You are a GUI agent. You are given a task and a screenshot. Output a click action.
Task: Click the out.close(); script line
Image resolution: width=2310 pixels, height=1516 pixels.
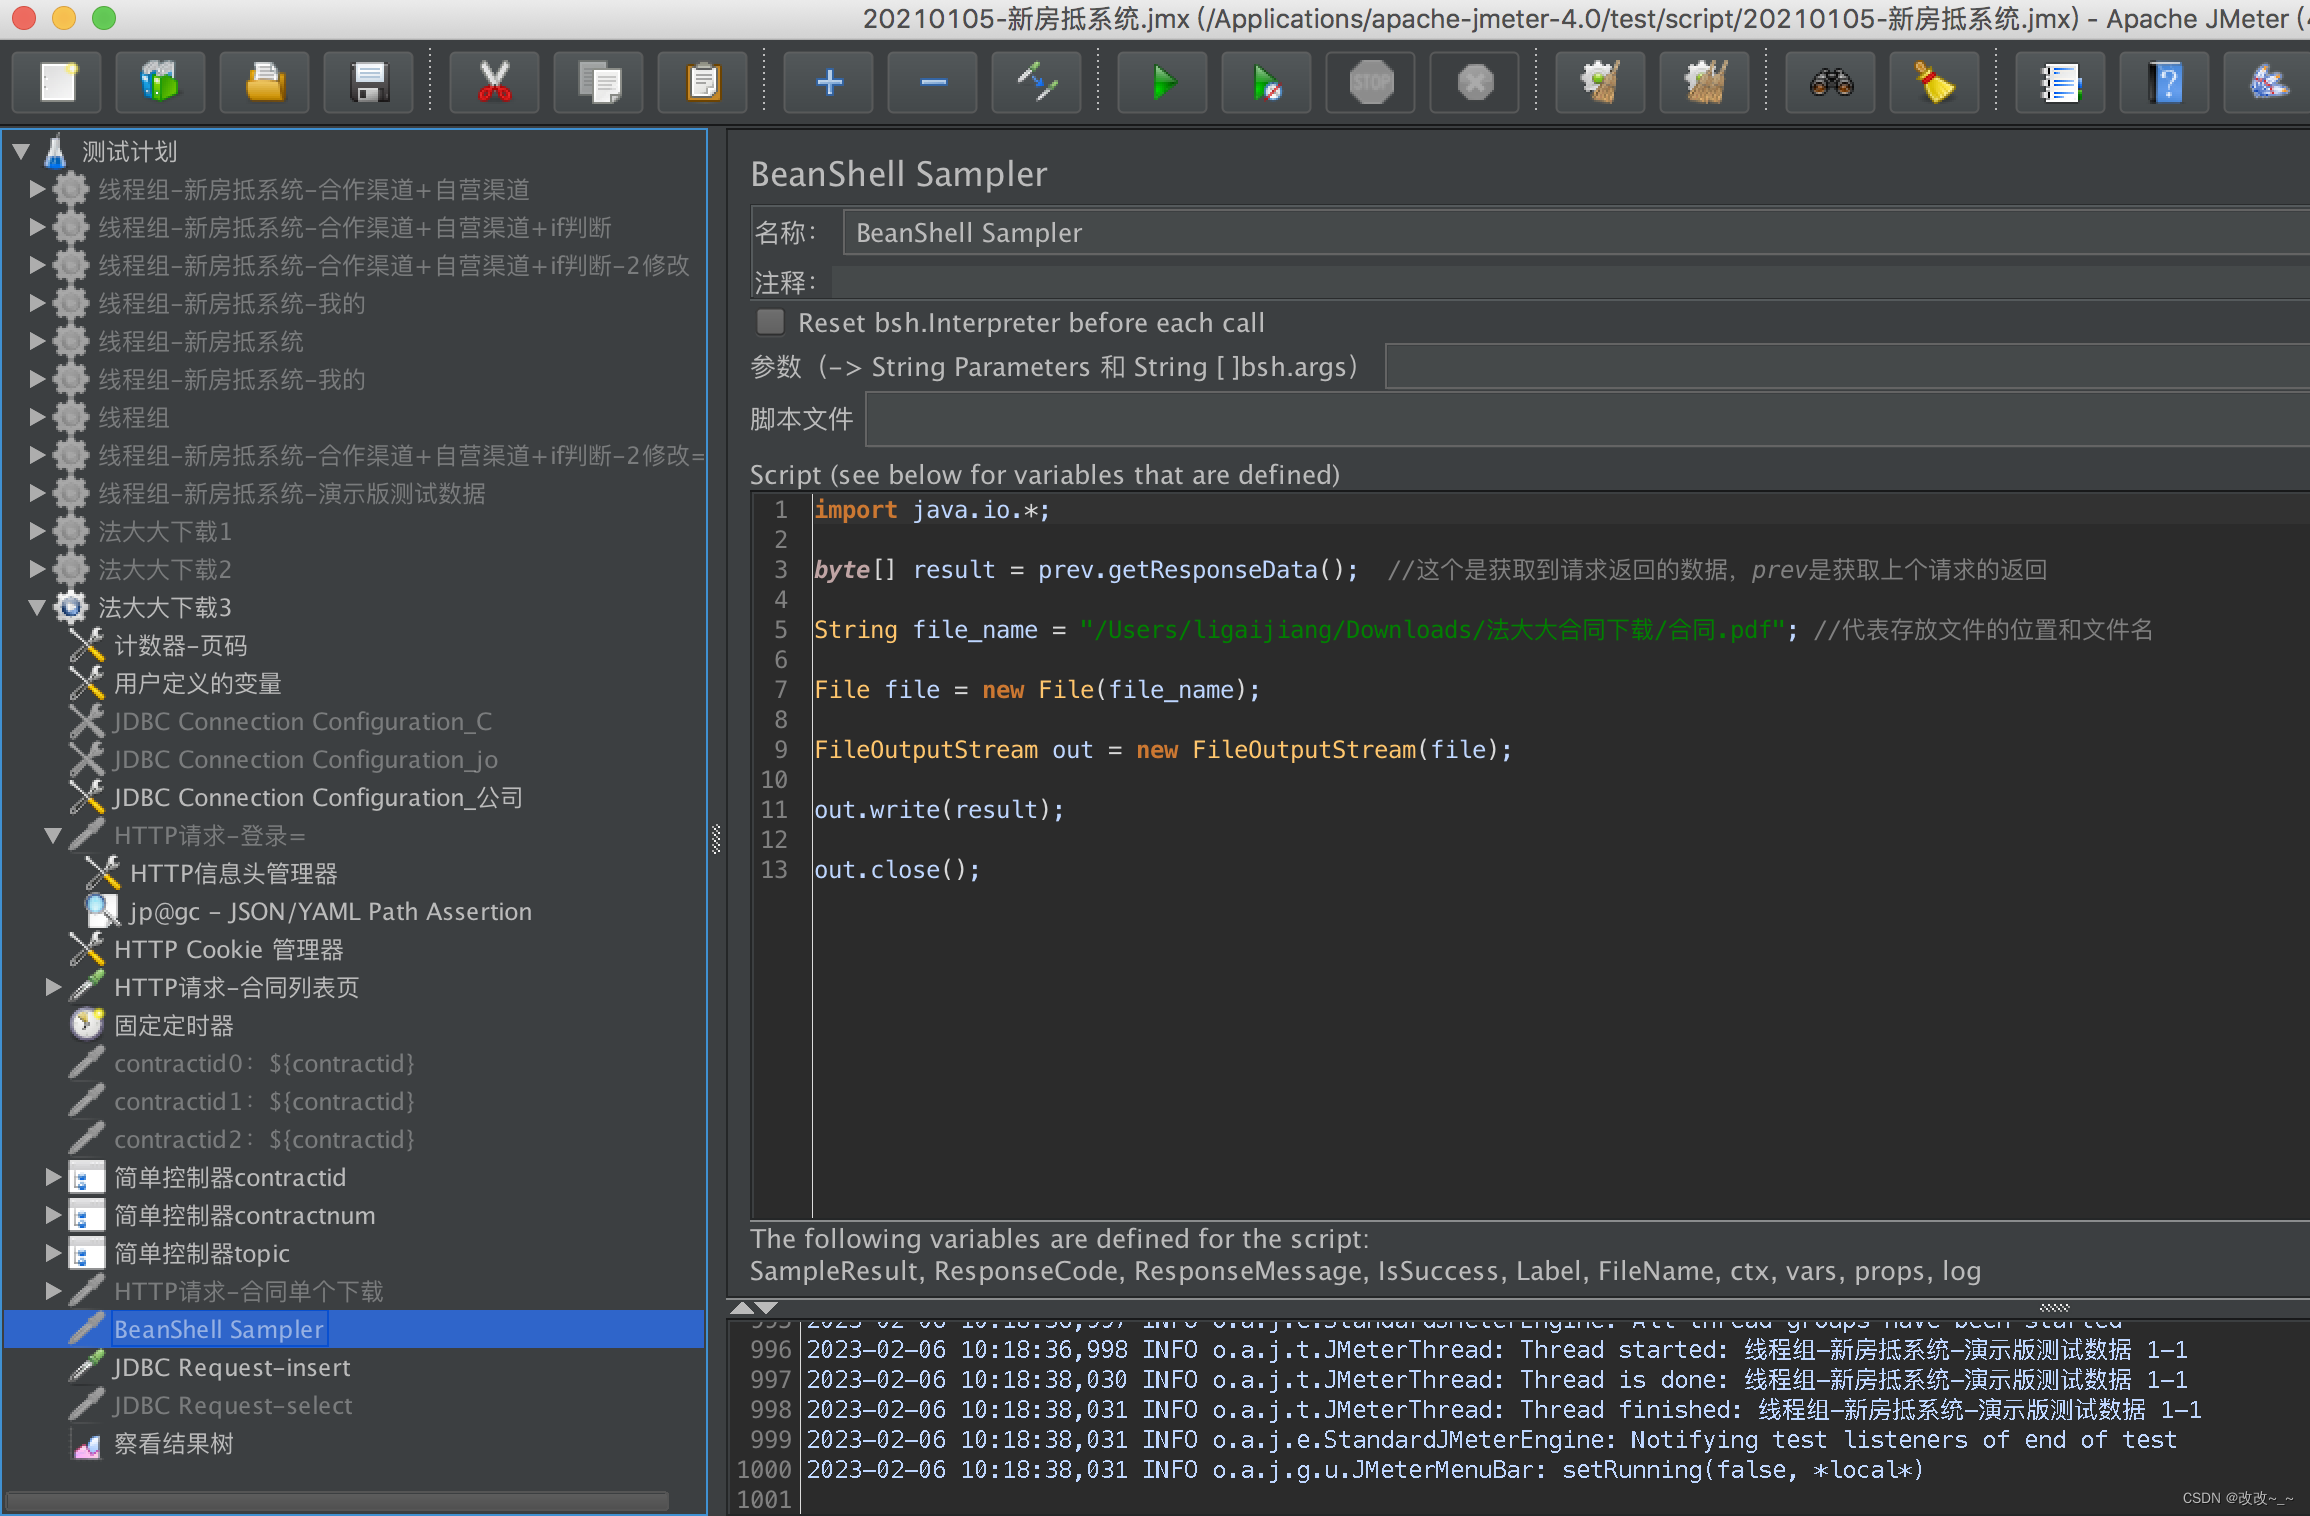[897, 869]
